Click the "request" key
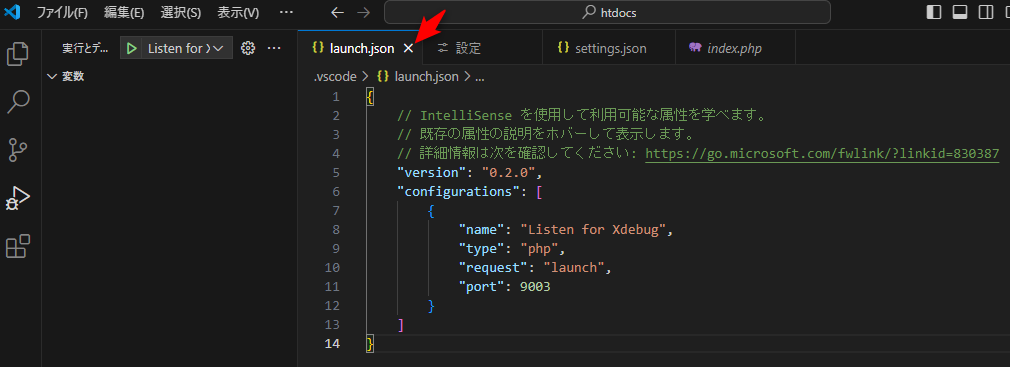The width and height of the screenshot is (1010, 367). pos(492,267)
